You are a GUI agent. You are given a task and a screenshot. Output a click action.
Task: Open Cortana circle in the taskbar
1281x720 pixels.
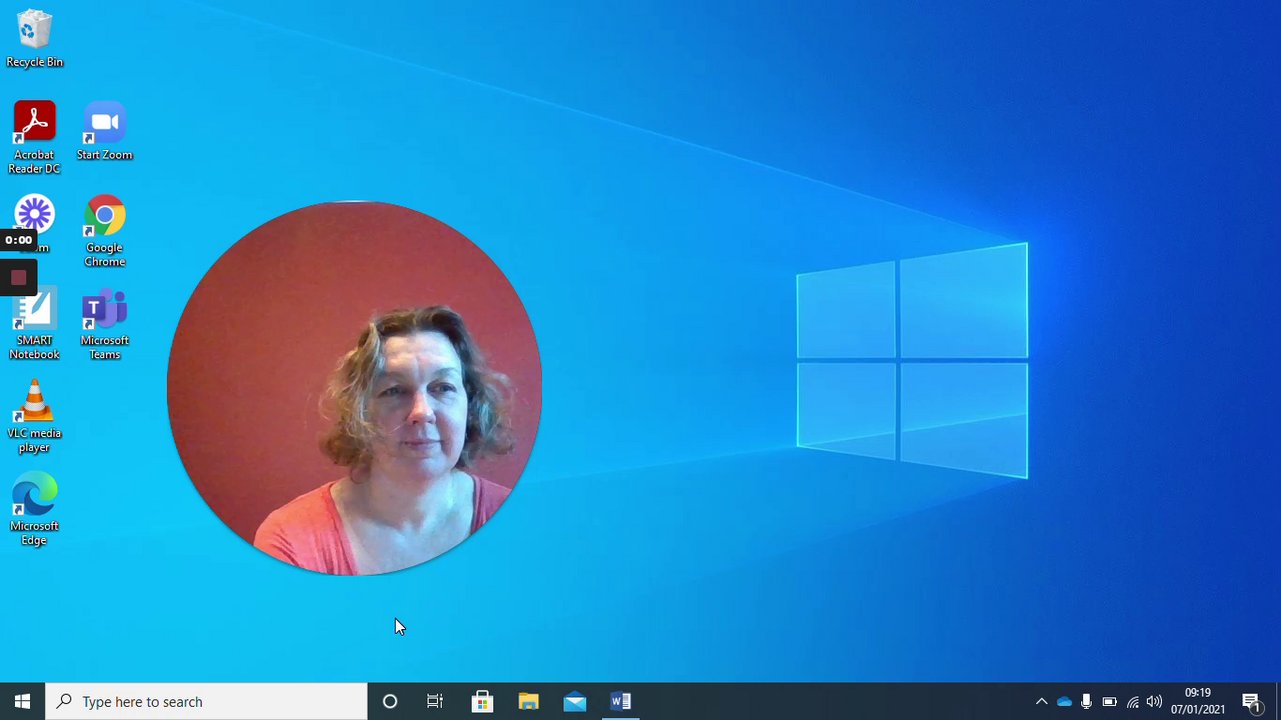390,701
